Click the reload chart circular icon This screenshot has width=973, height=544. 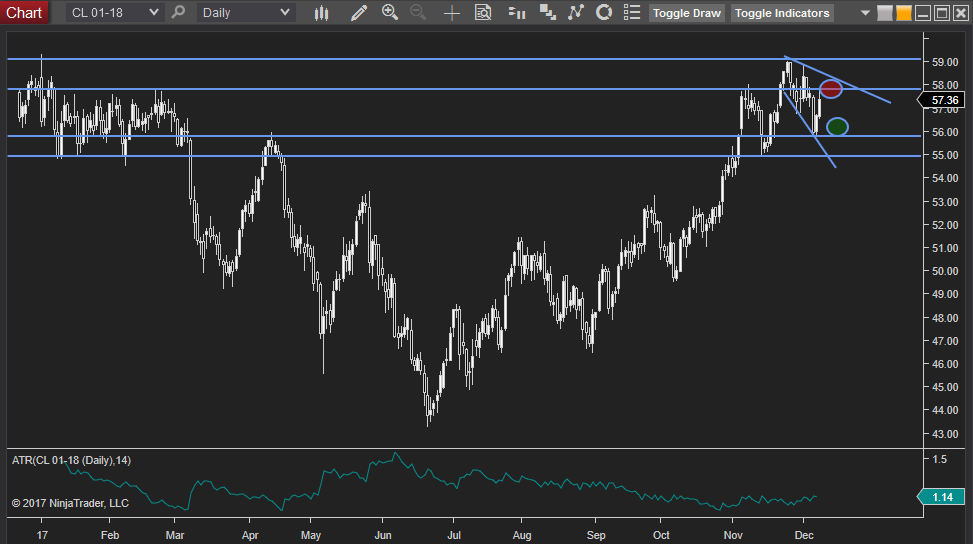[x=604, y=12]
